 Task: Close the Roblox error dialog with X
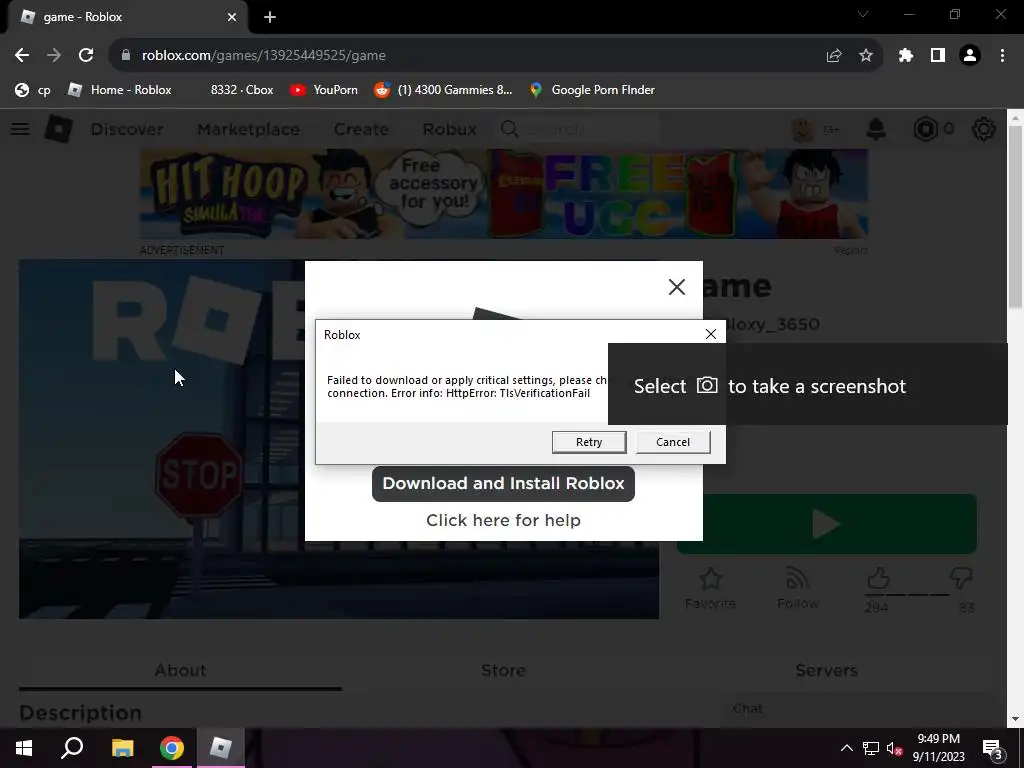coord(711,334)
